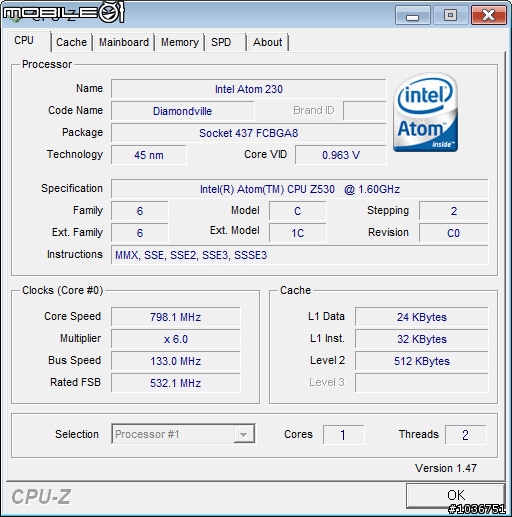Open the Mainboard tab
This screenshot has width=512, height=517.
click(x=124, y=42)
